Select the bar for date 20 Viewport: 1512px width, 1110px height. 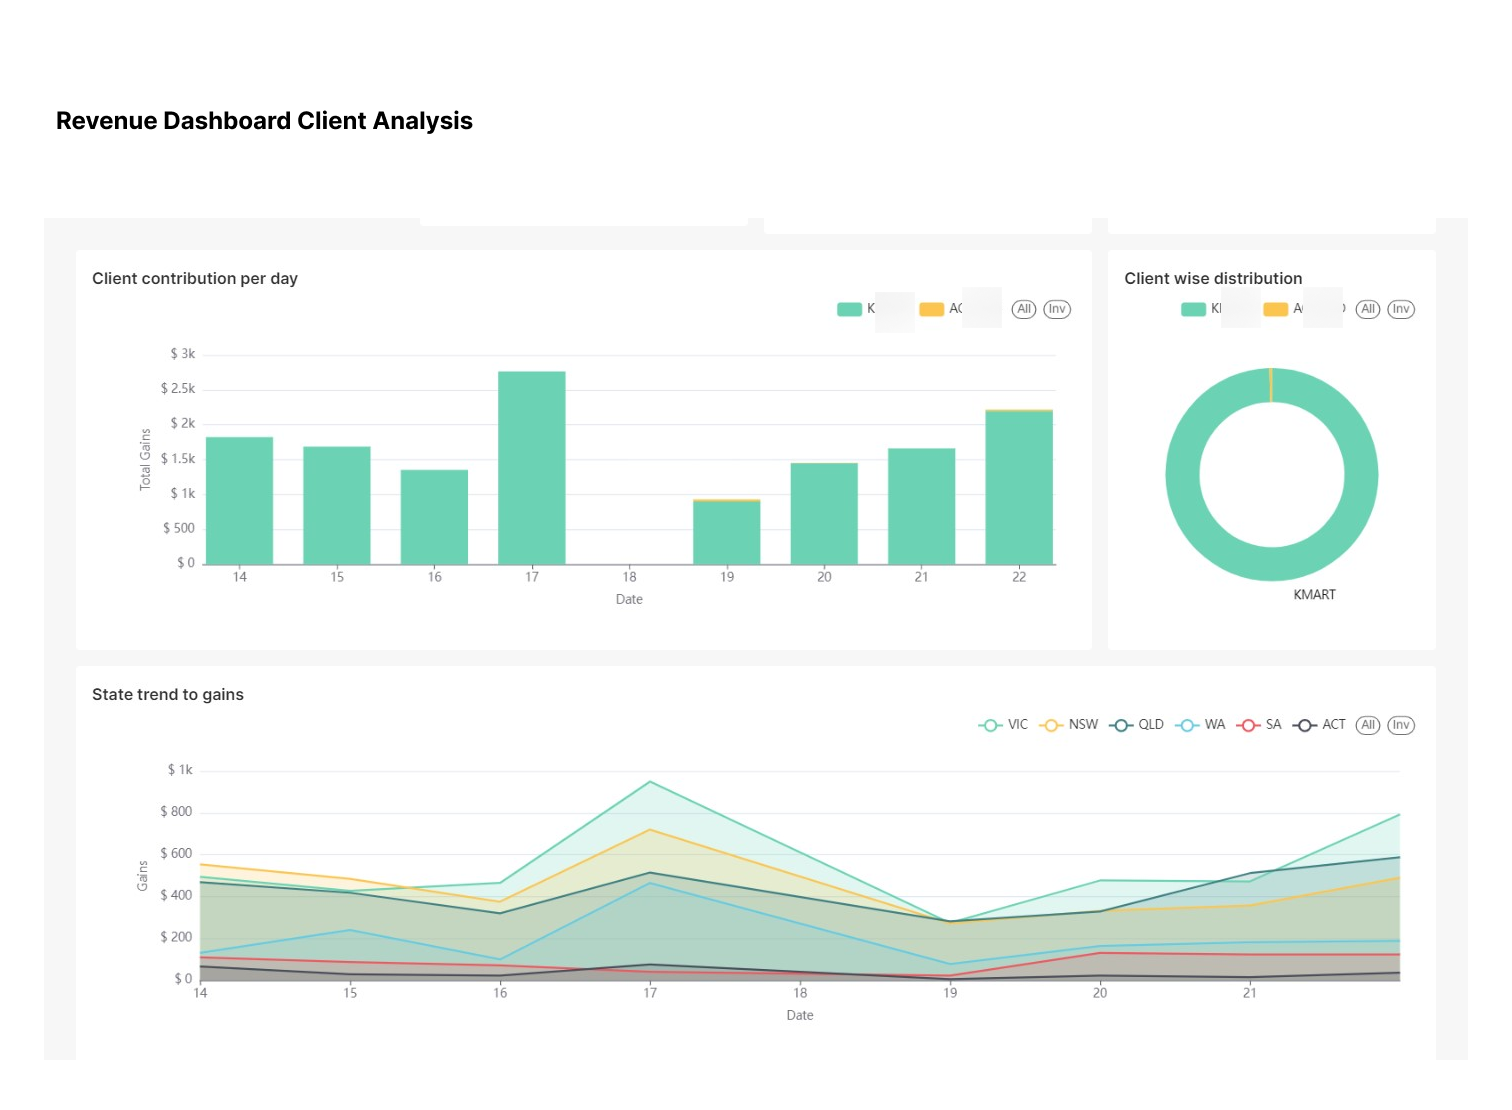coord(824,513)
